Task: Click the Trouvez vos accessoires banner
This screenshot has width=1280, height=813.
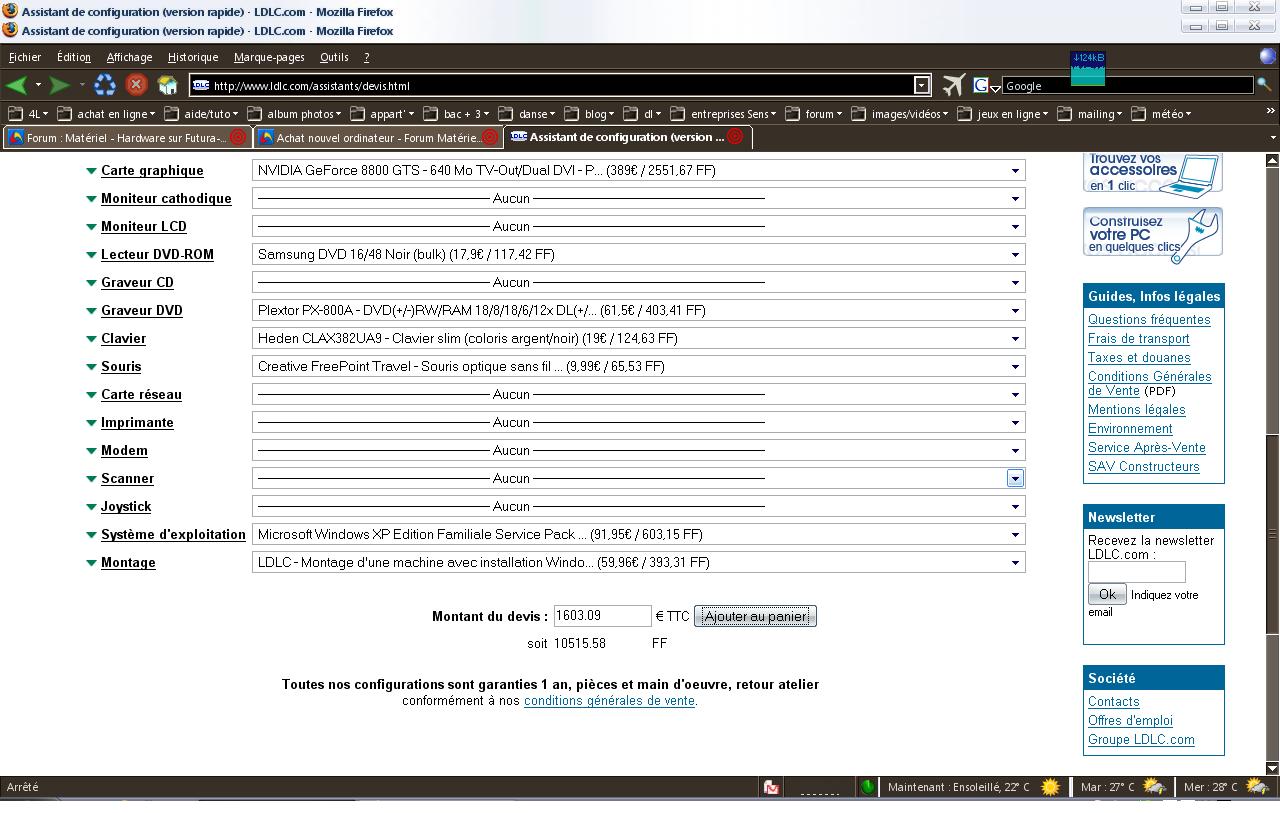Action: (x=1153, y=173)
